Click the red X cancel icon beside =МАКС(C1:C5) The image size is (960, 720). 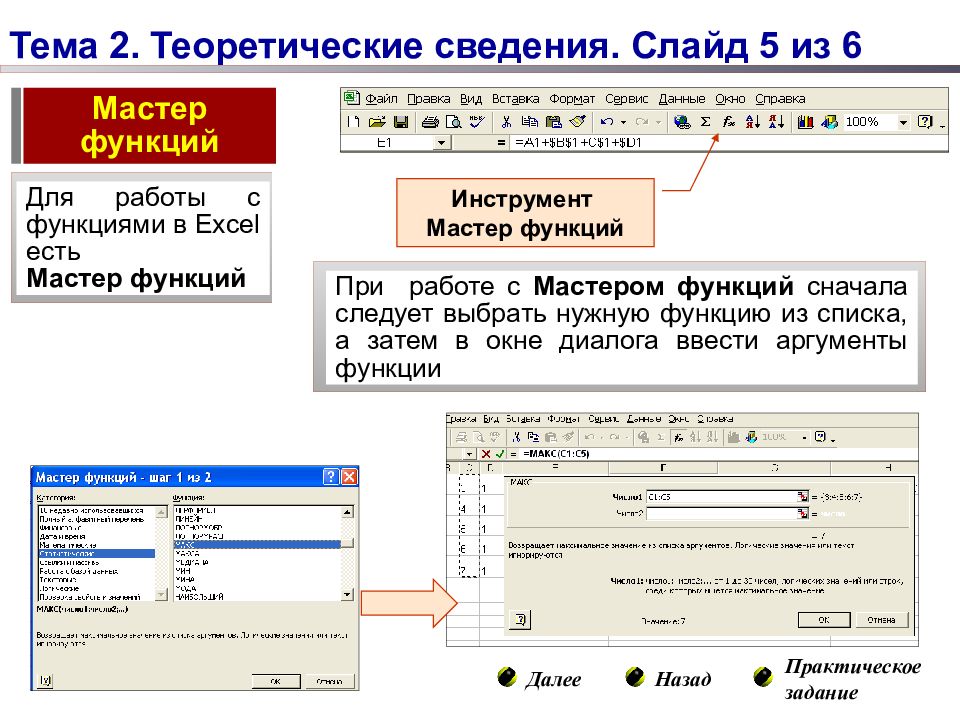486,454
